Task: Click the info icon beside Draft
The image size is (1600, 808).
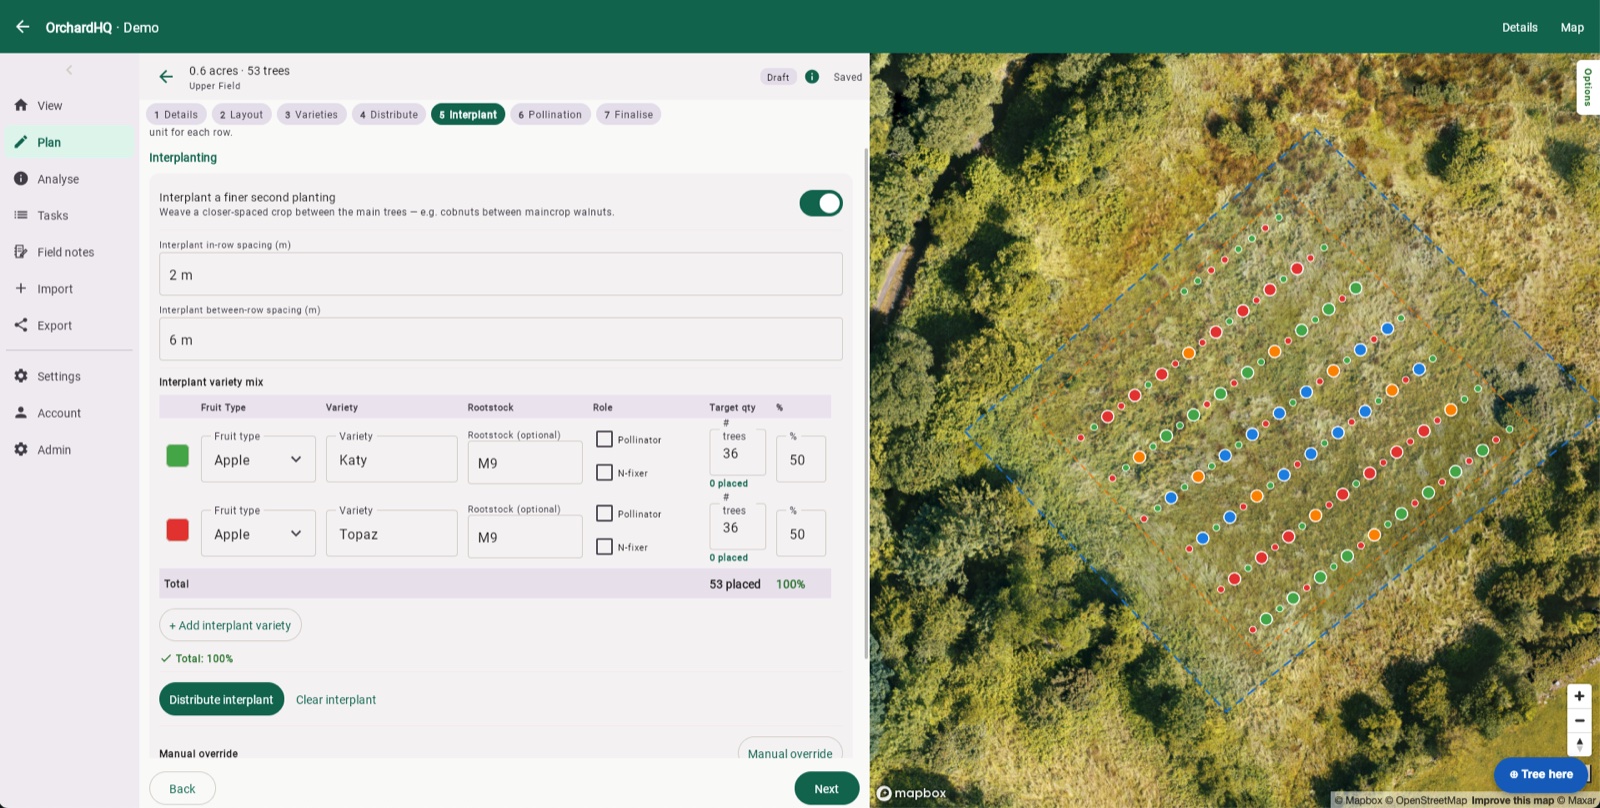Action: (812, 77)
